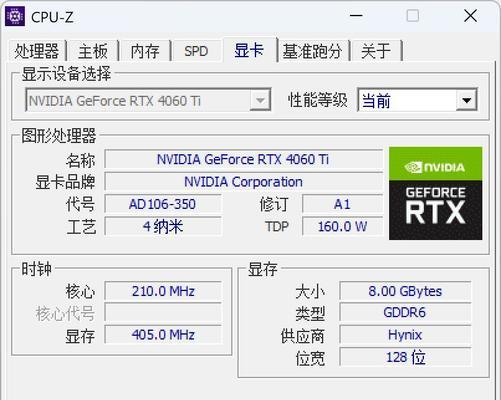
Task: Switch to the 关于 tab
Action: 376,51
